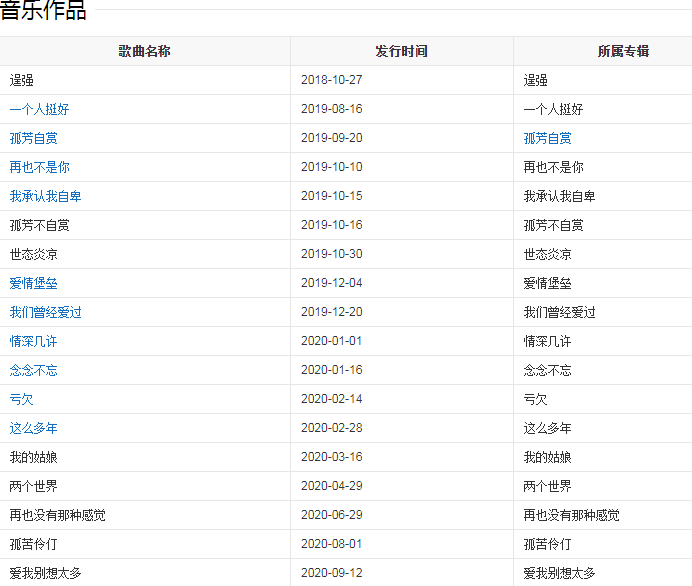Select the date 2019-09-20

331,138
